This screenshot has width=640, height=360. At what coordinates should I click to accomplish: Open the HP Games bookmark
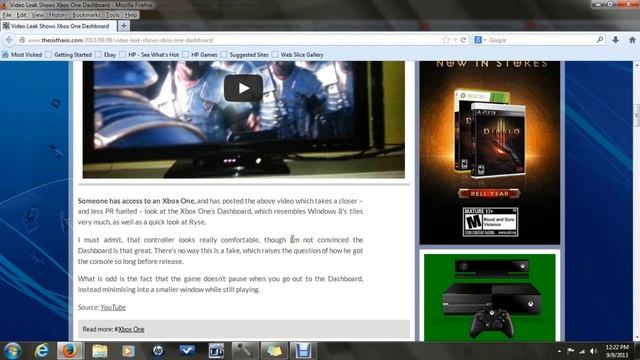(200, 55)
